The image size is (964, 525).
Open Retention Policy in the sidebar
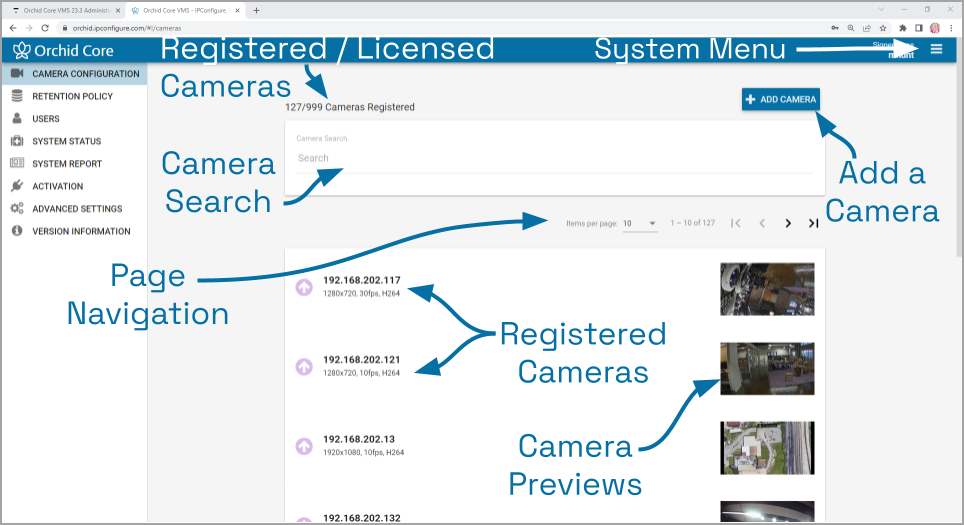74,96
